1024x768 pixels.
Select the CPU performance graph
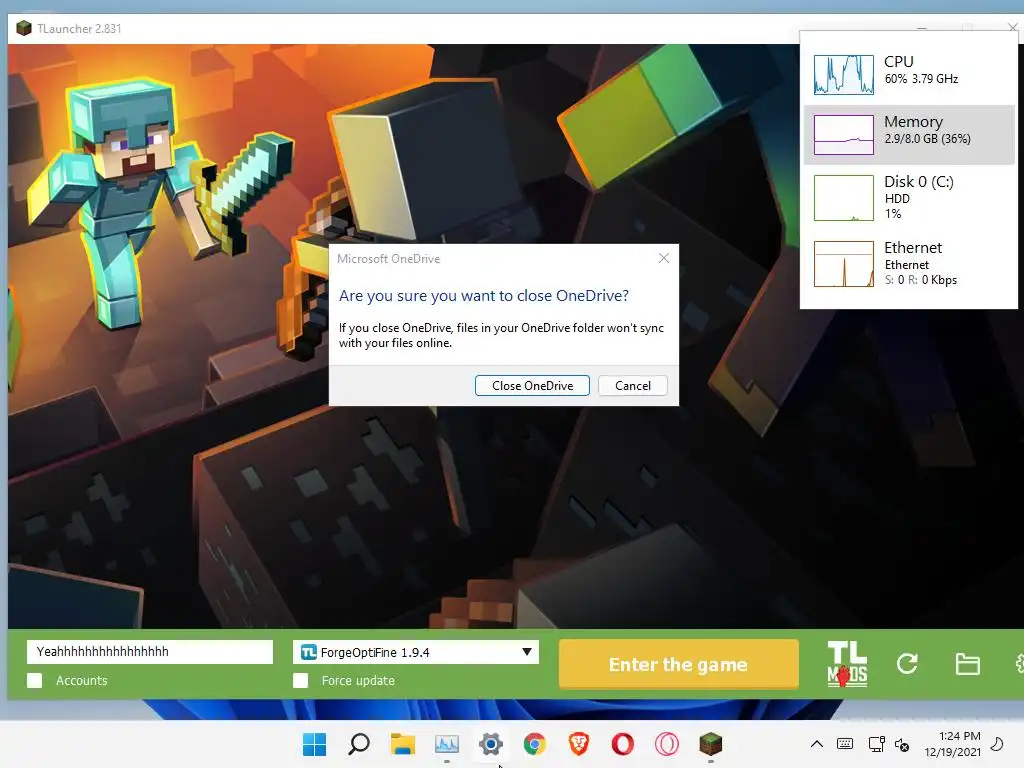[844, 74]
